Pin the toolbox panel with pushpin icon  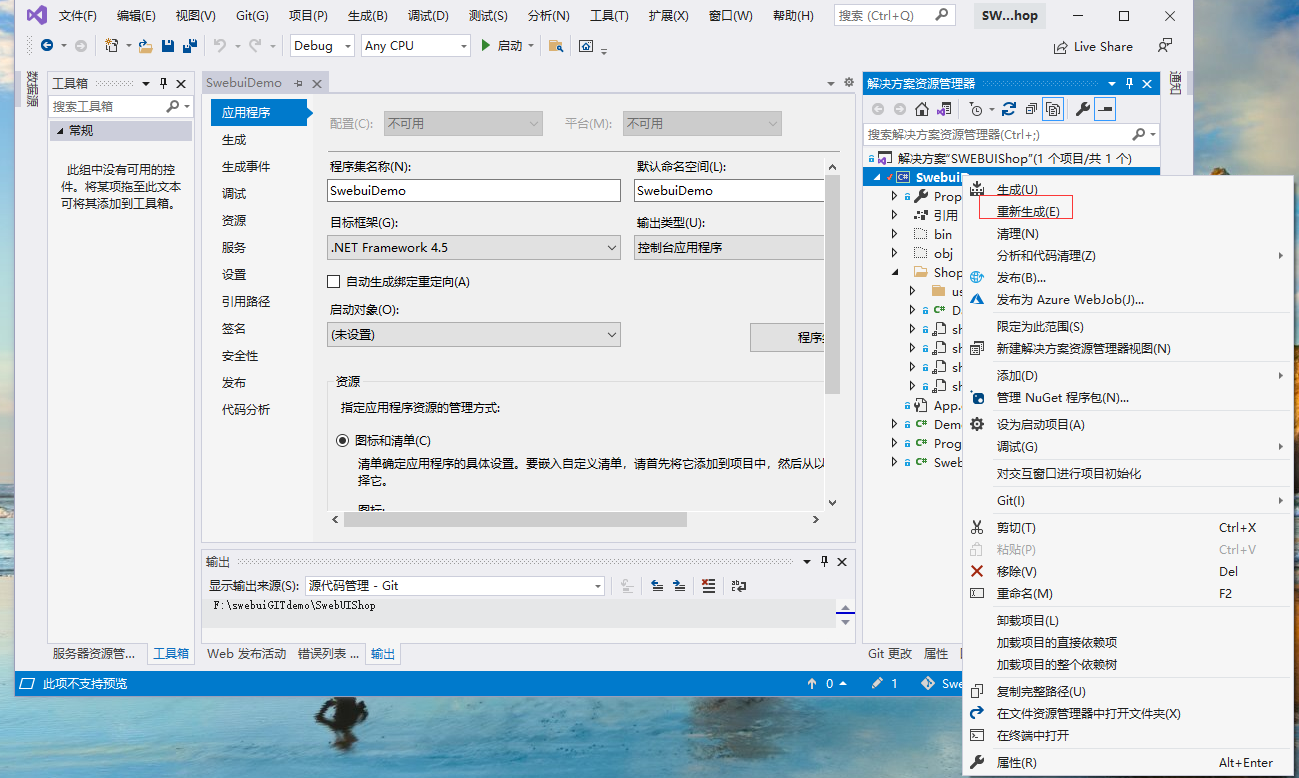point(163,84)
